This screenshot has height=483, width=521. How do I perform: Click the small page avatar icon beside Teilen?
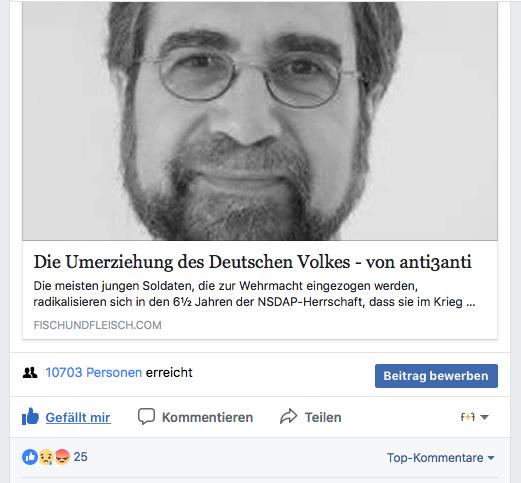point(468,417)
